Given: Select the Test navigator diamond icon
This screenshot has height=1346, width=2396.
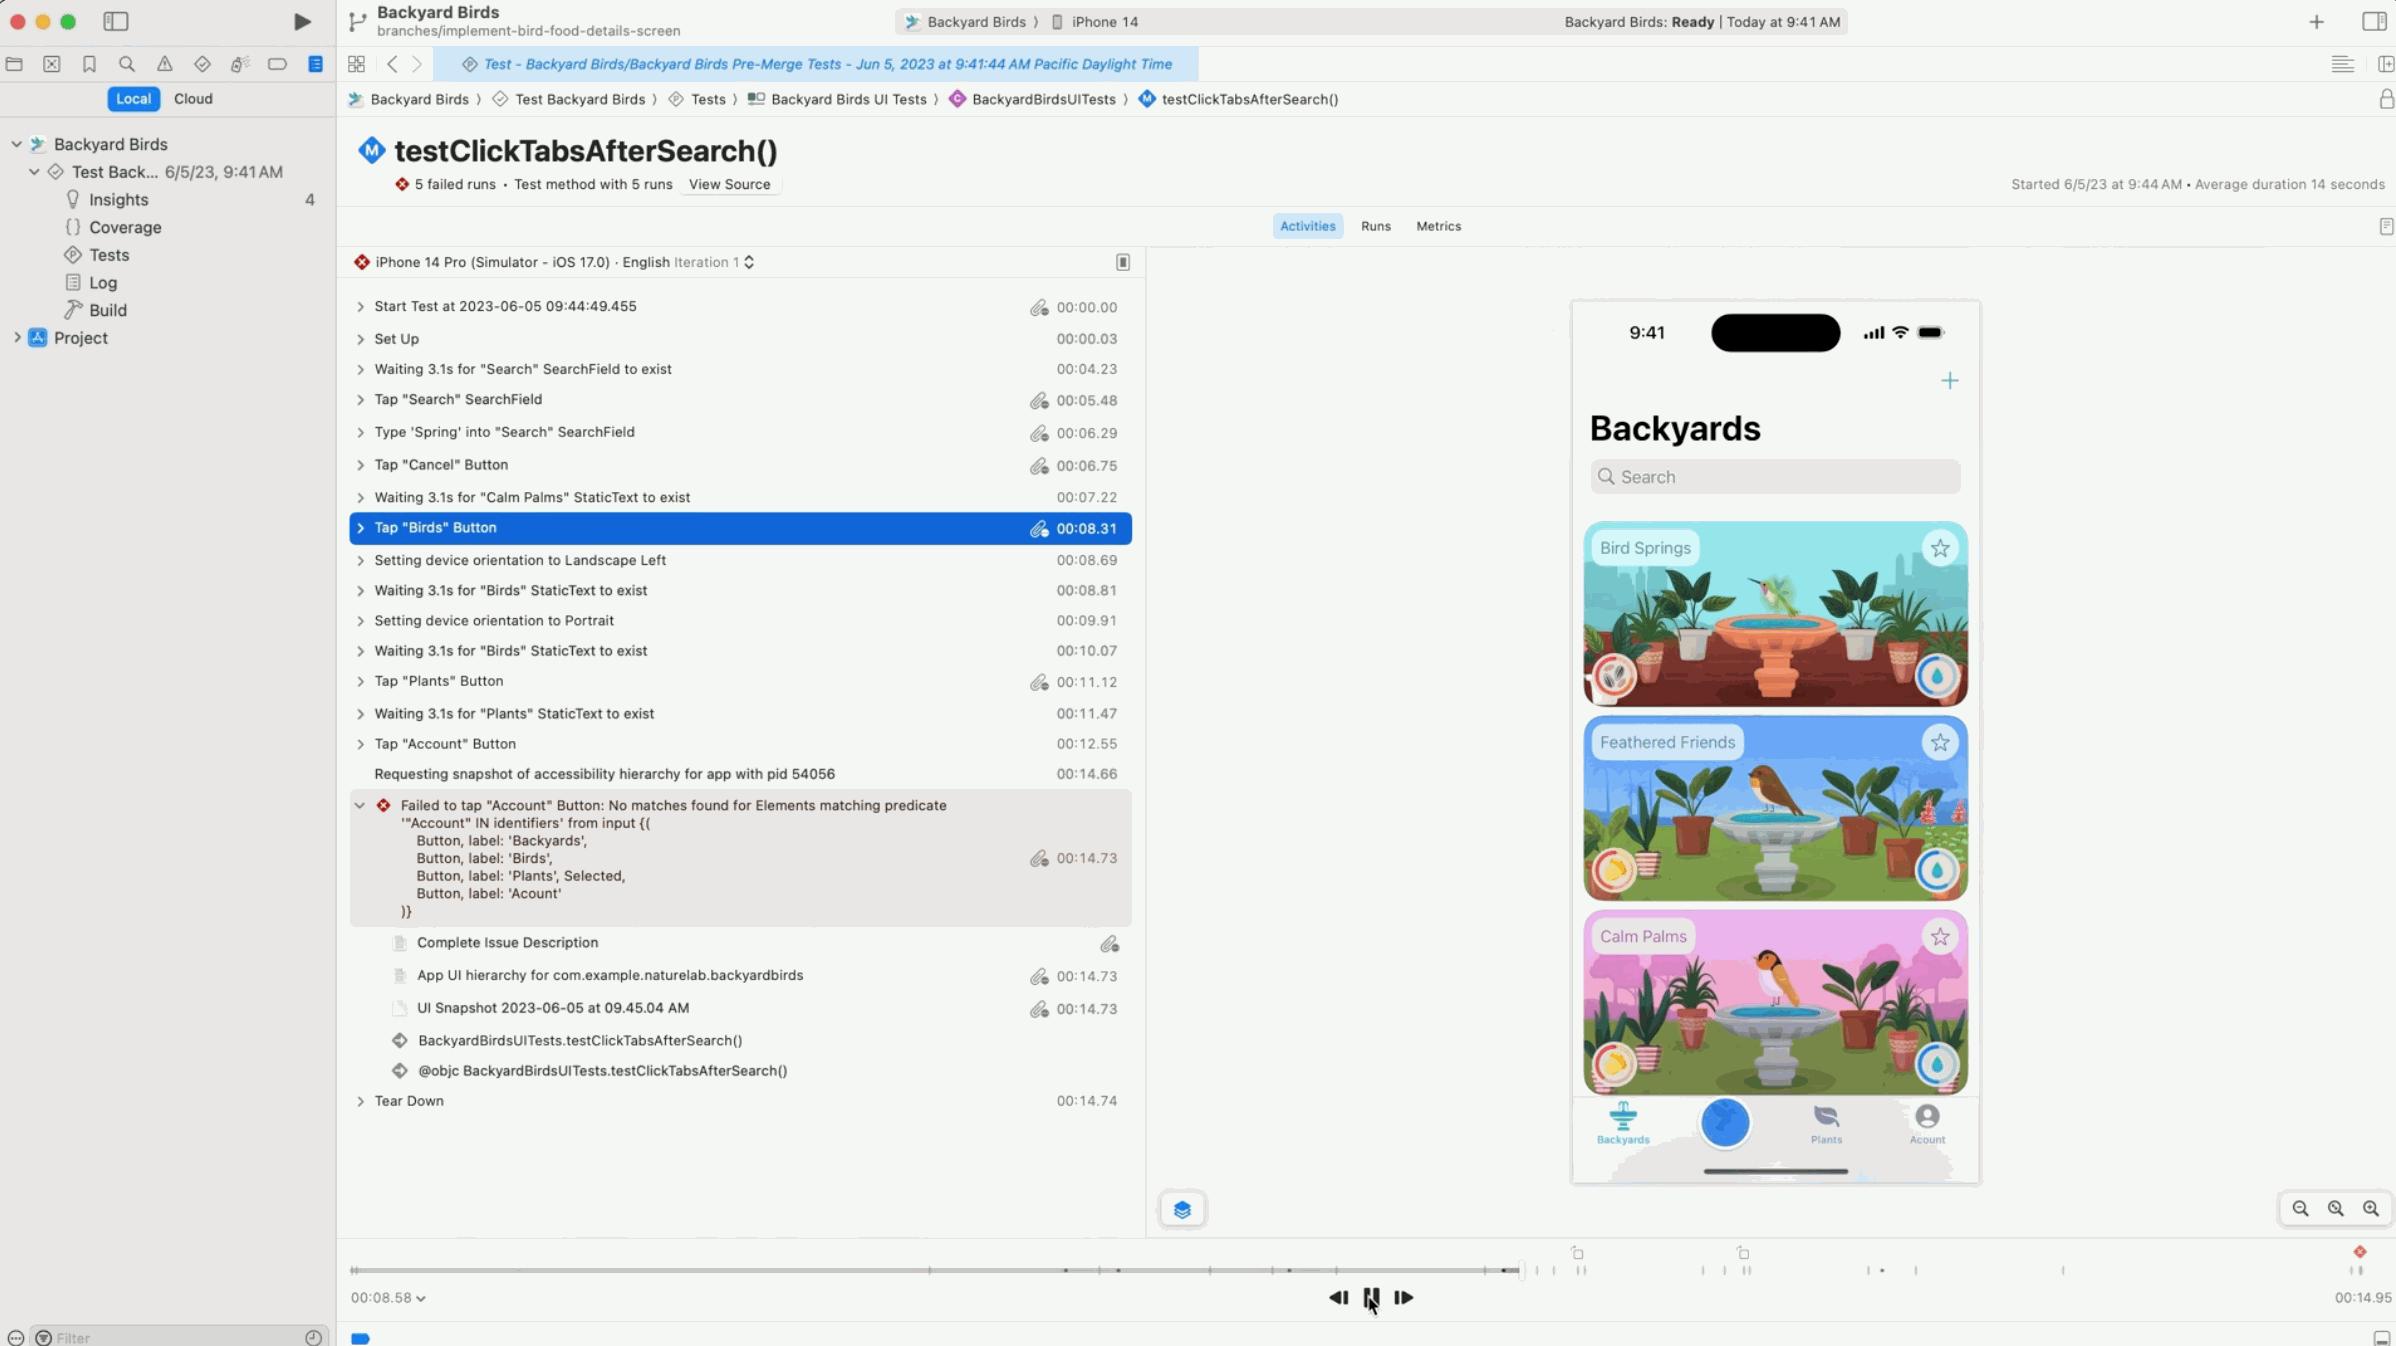Looking at the screenshot, I should (202, 64).
